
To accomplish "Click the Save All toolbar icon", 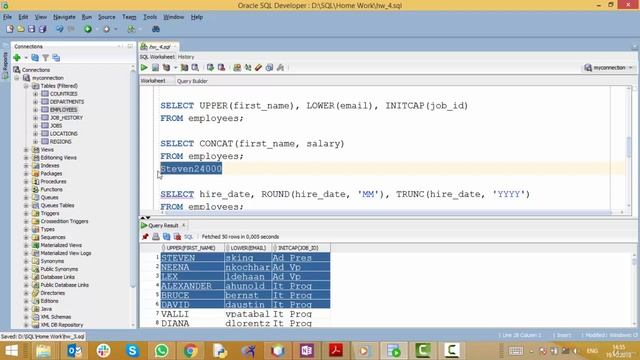I will click(42, 29).
